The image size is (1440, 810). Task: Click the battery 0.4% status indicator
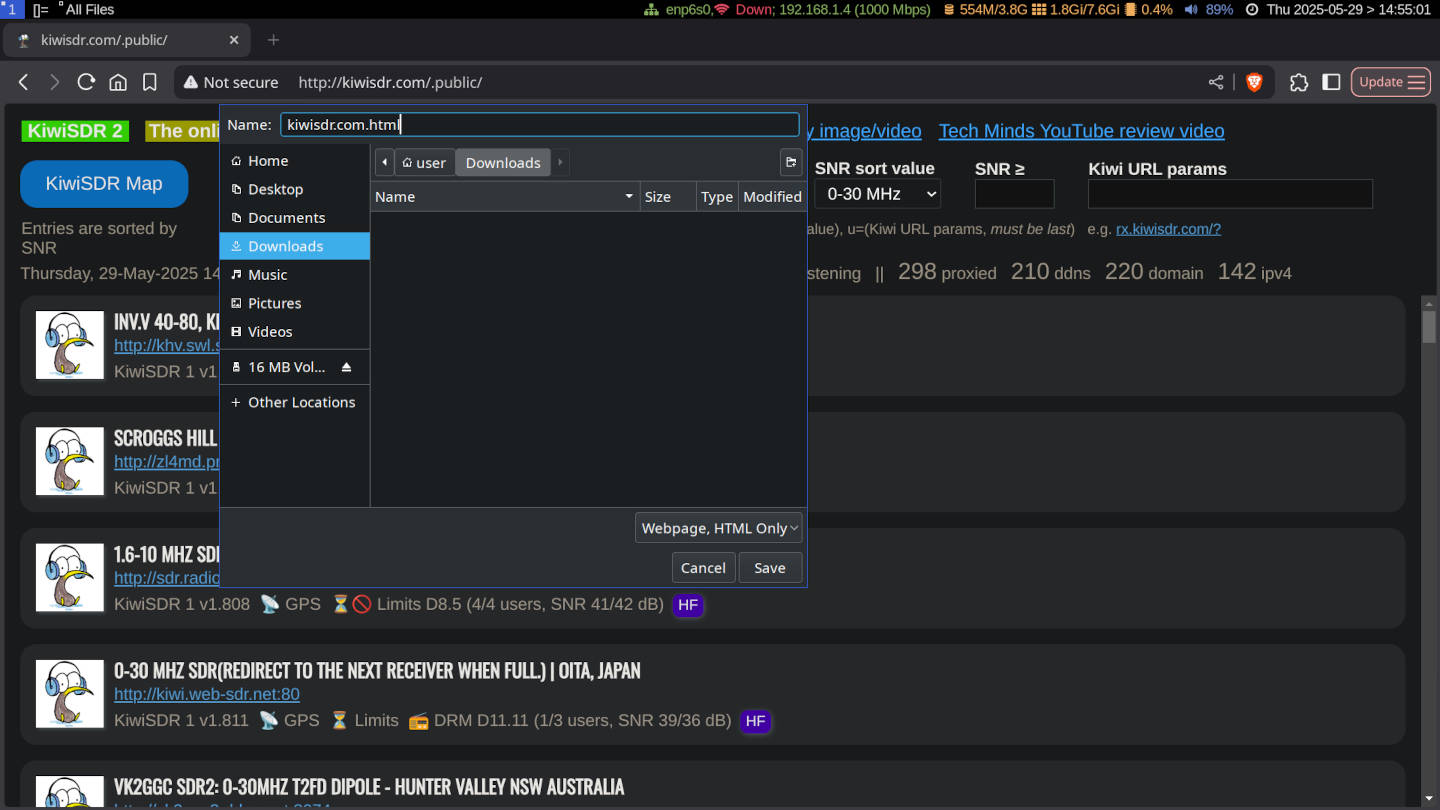[x=1148, y=9]
